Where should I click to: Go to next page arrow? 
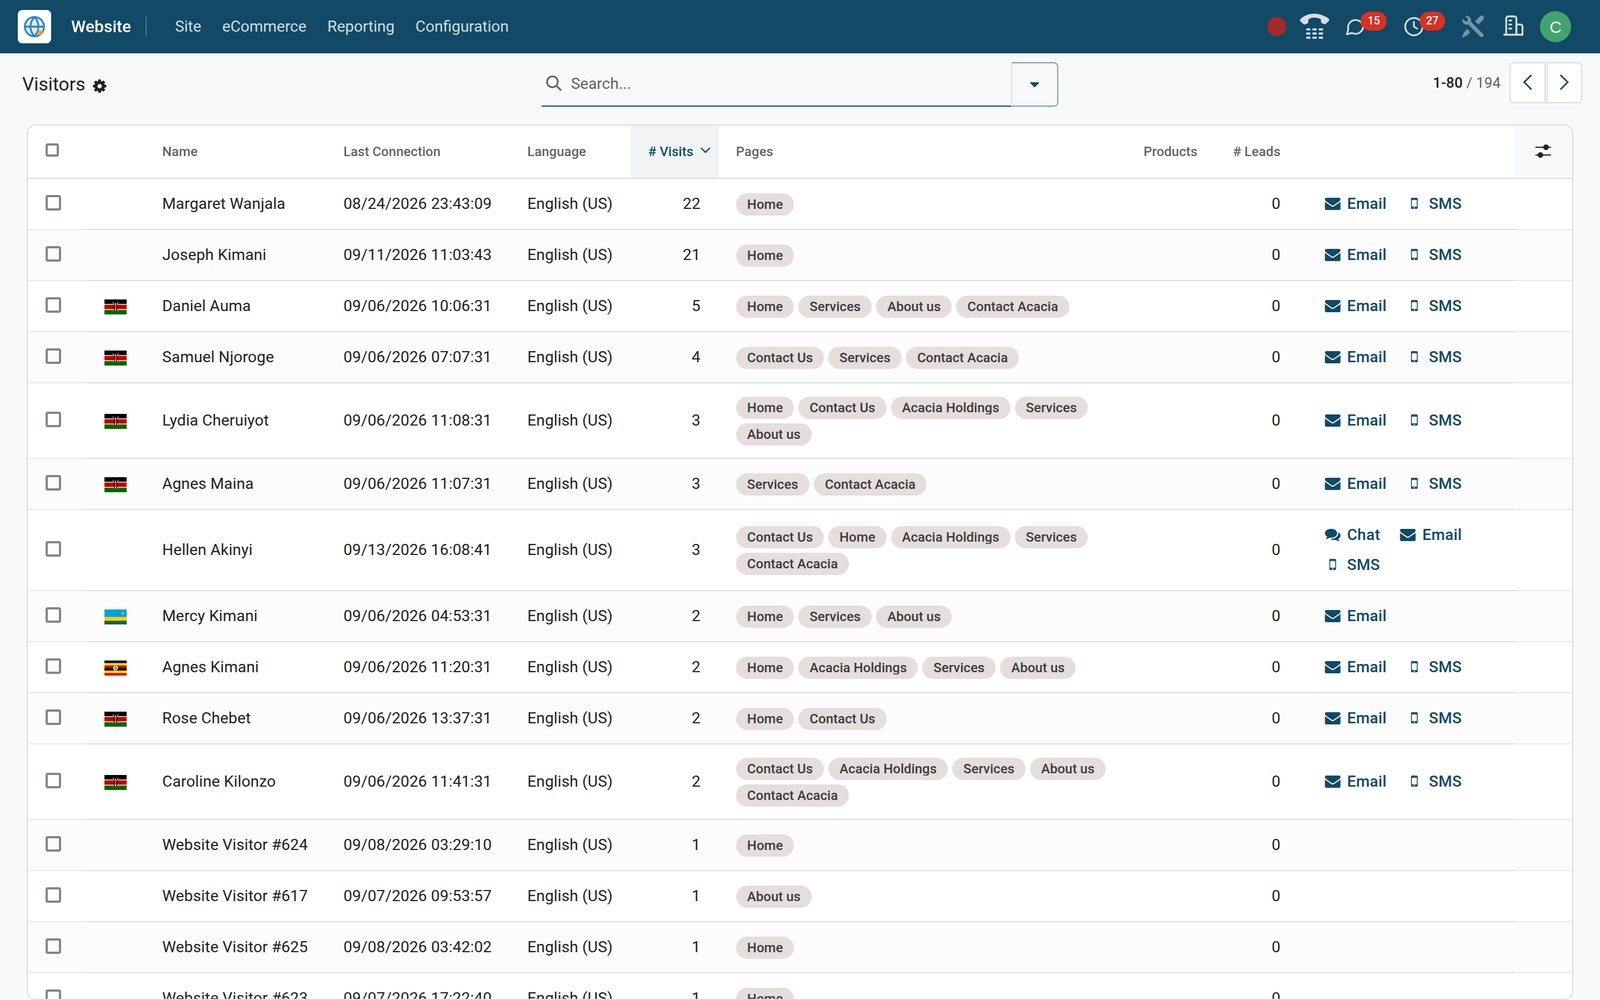(x=1564, y=83)
